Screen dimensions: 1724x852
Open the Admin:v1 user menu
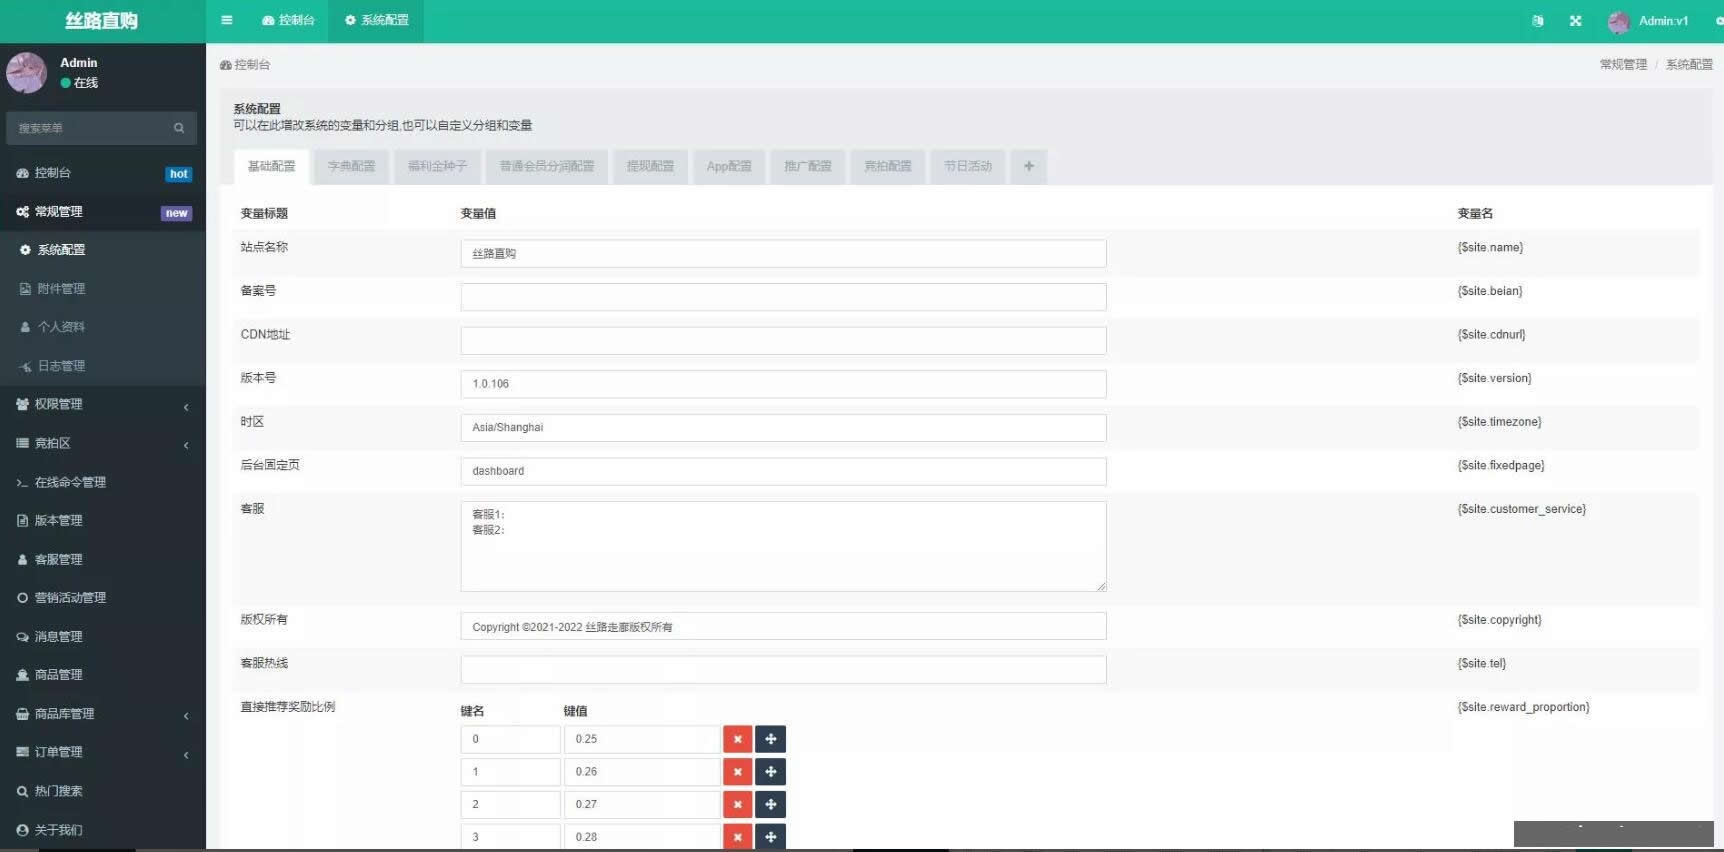[1650, 21]
